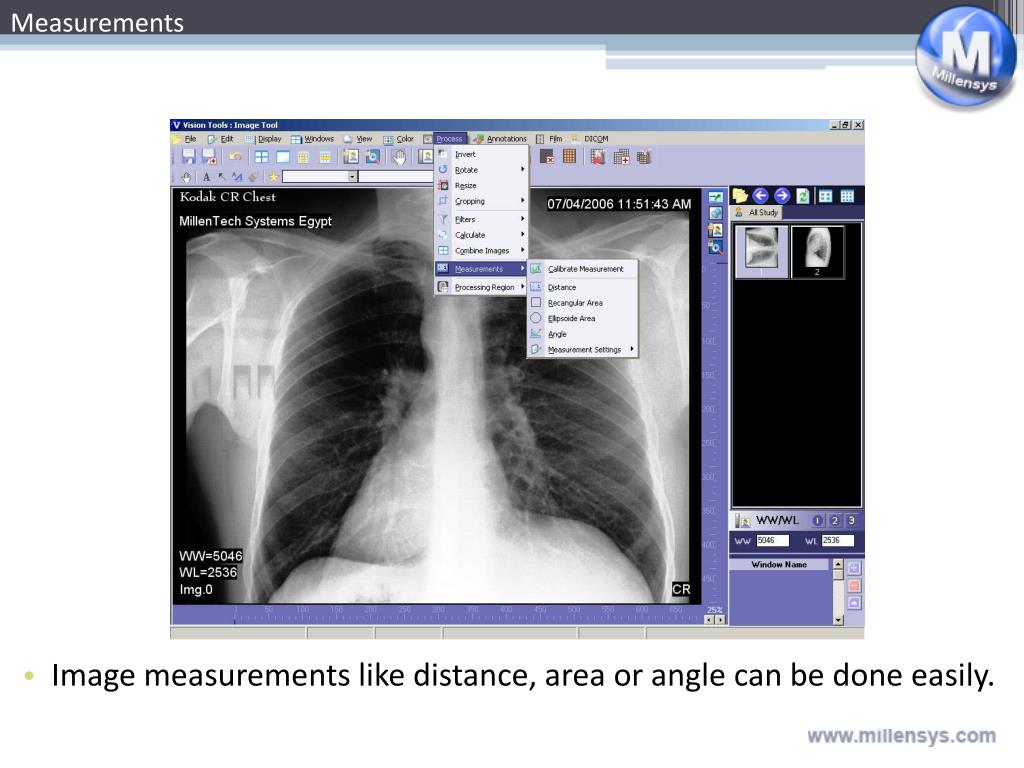Click the magnifier icon in vertical side strip
The height and width of the screenshot is (768, 1024).
tap(716, 248)
